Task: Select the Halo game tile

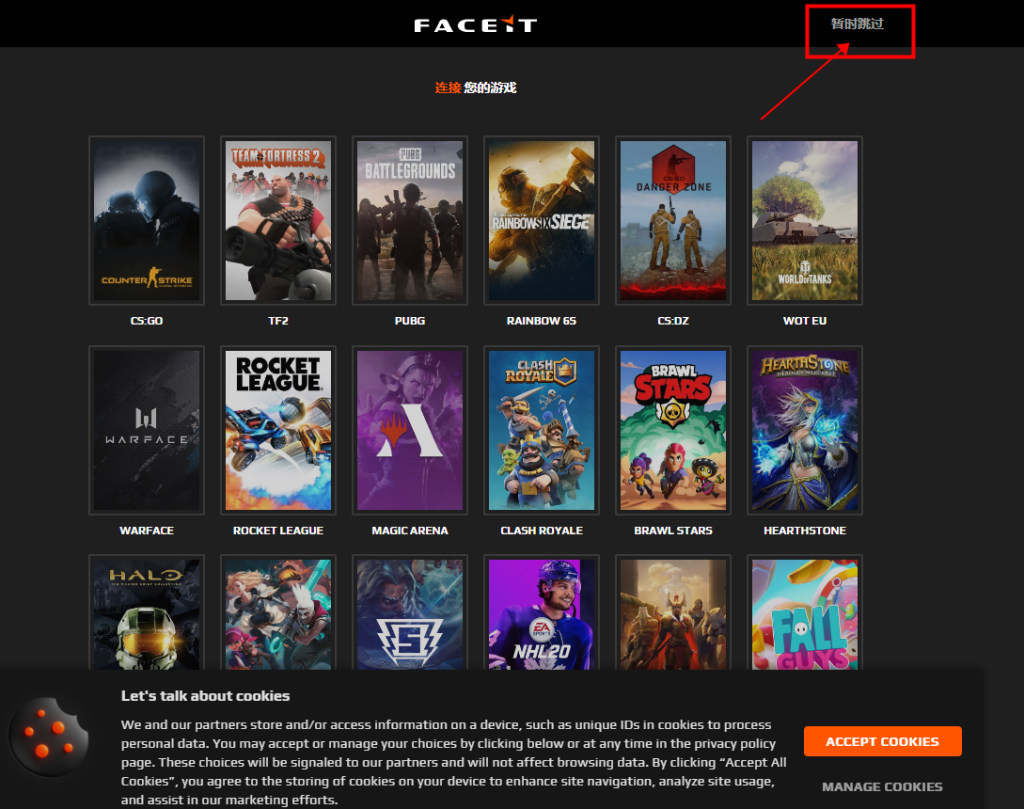Action: tap(146, 612)
